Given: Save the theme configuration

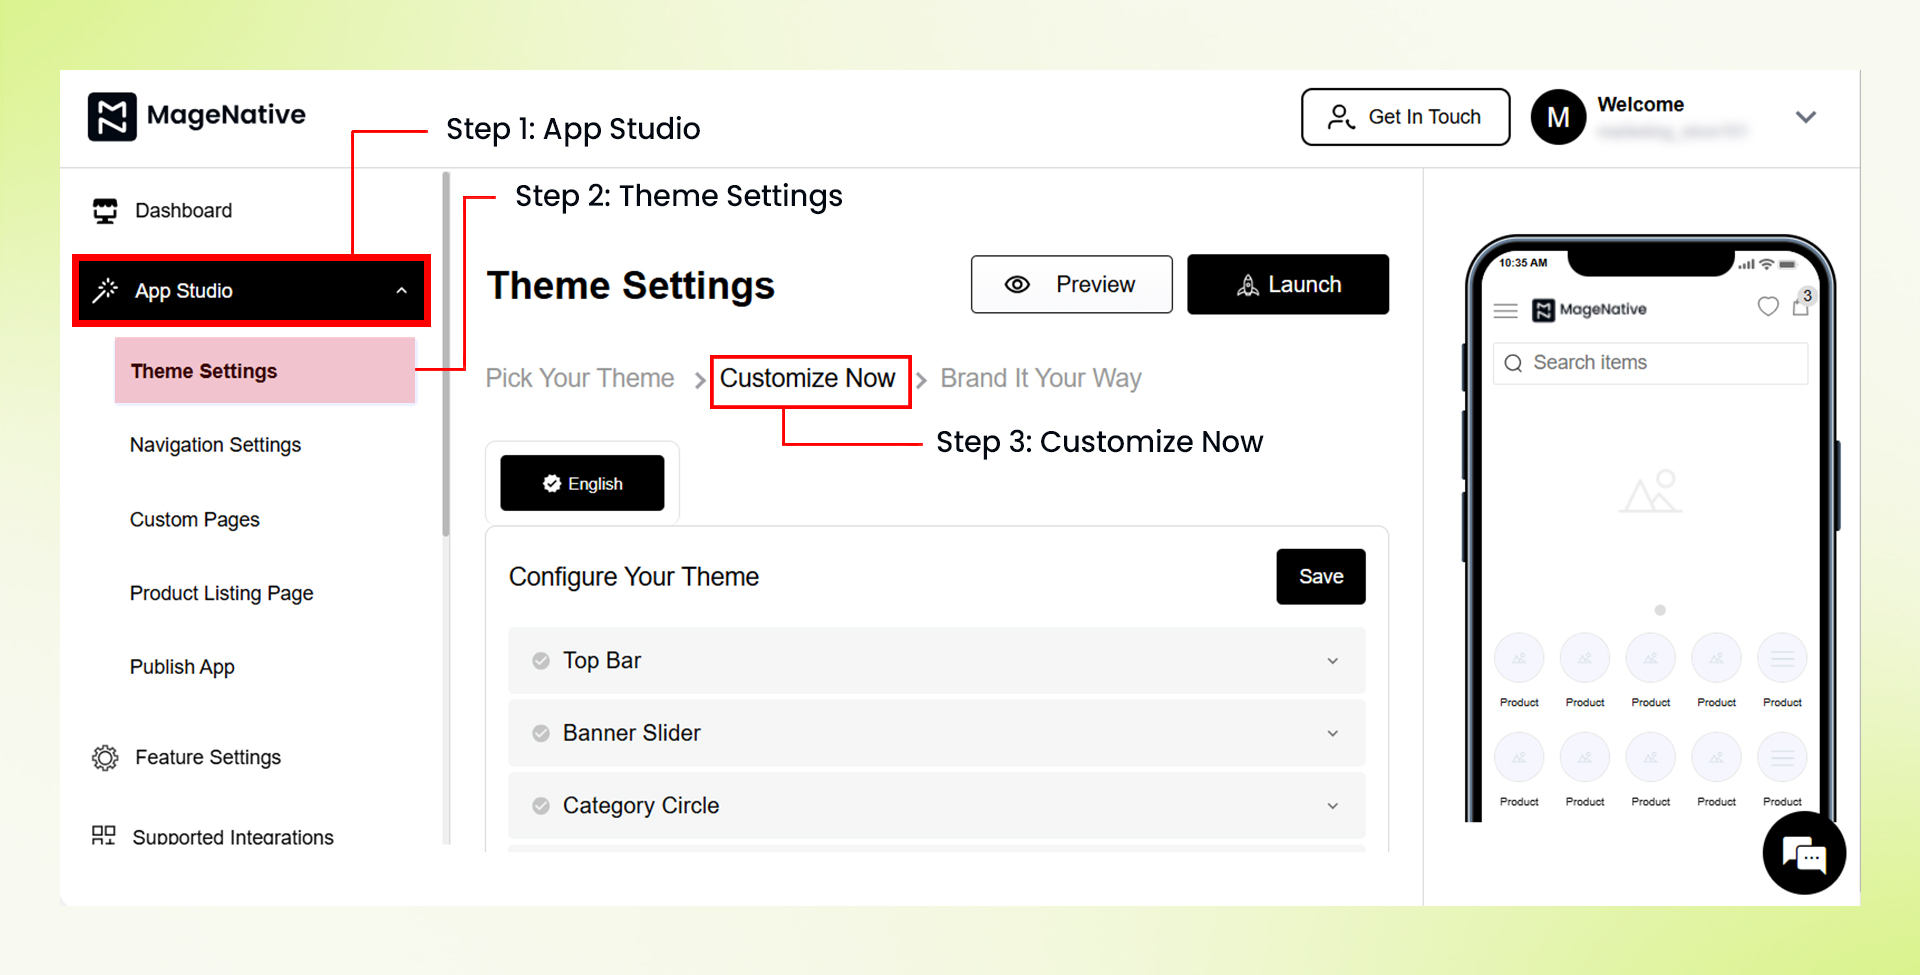Looking at the screenshot, I should (1320, 576).
